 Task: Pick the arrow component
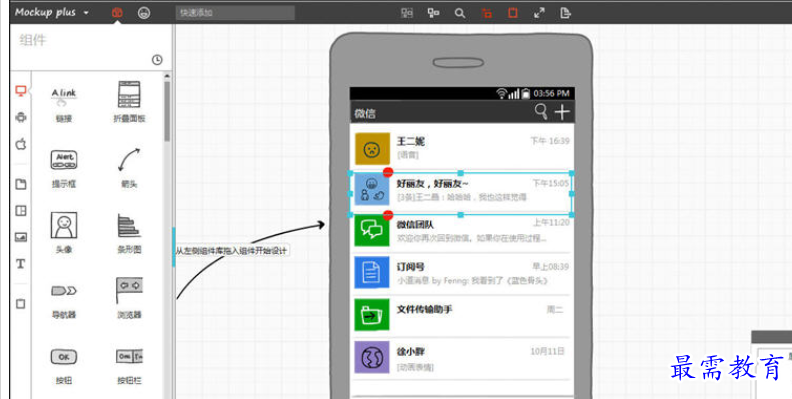129,167
